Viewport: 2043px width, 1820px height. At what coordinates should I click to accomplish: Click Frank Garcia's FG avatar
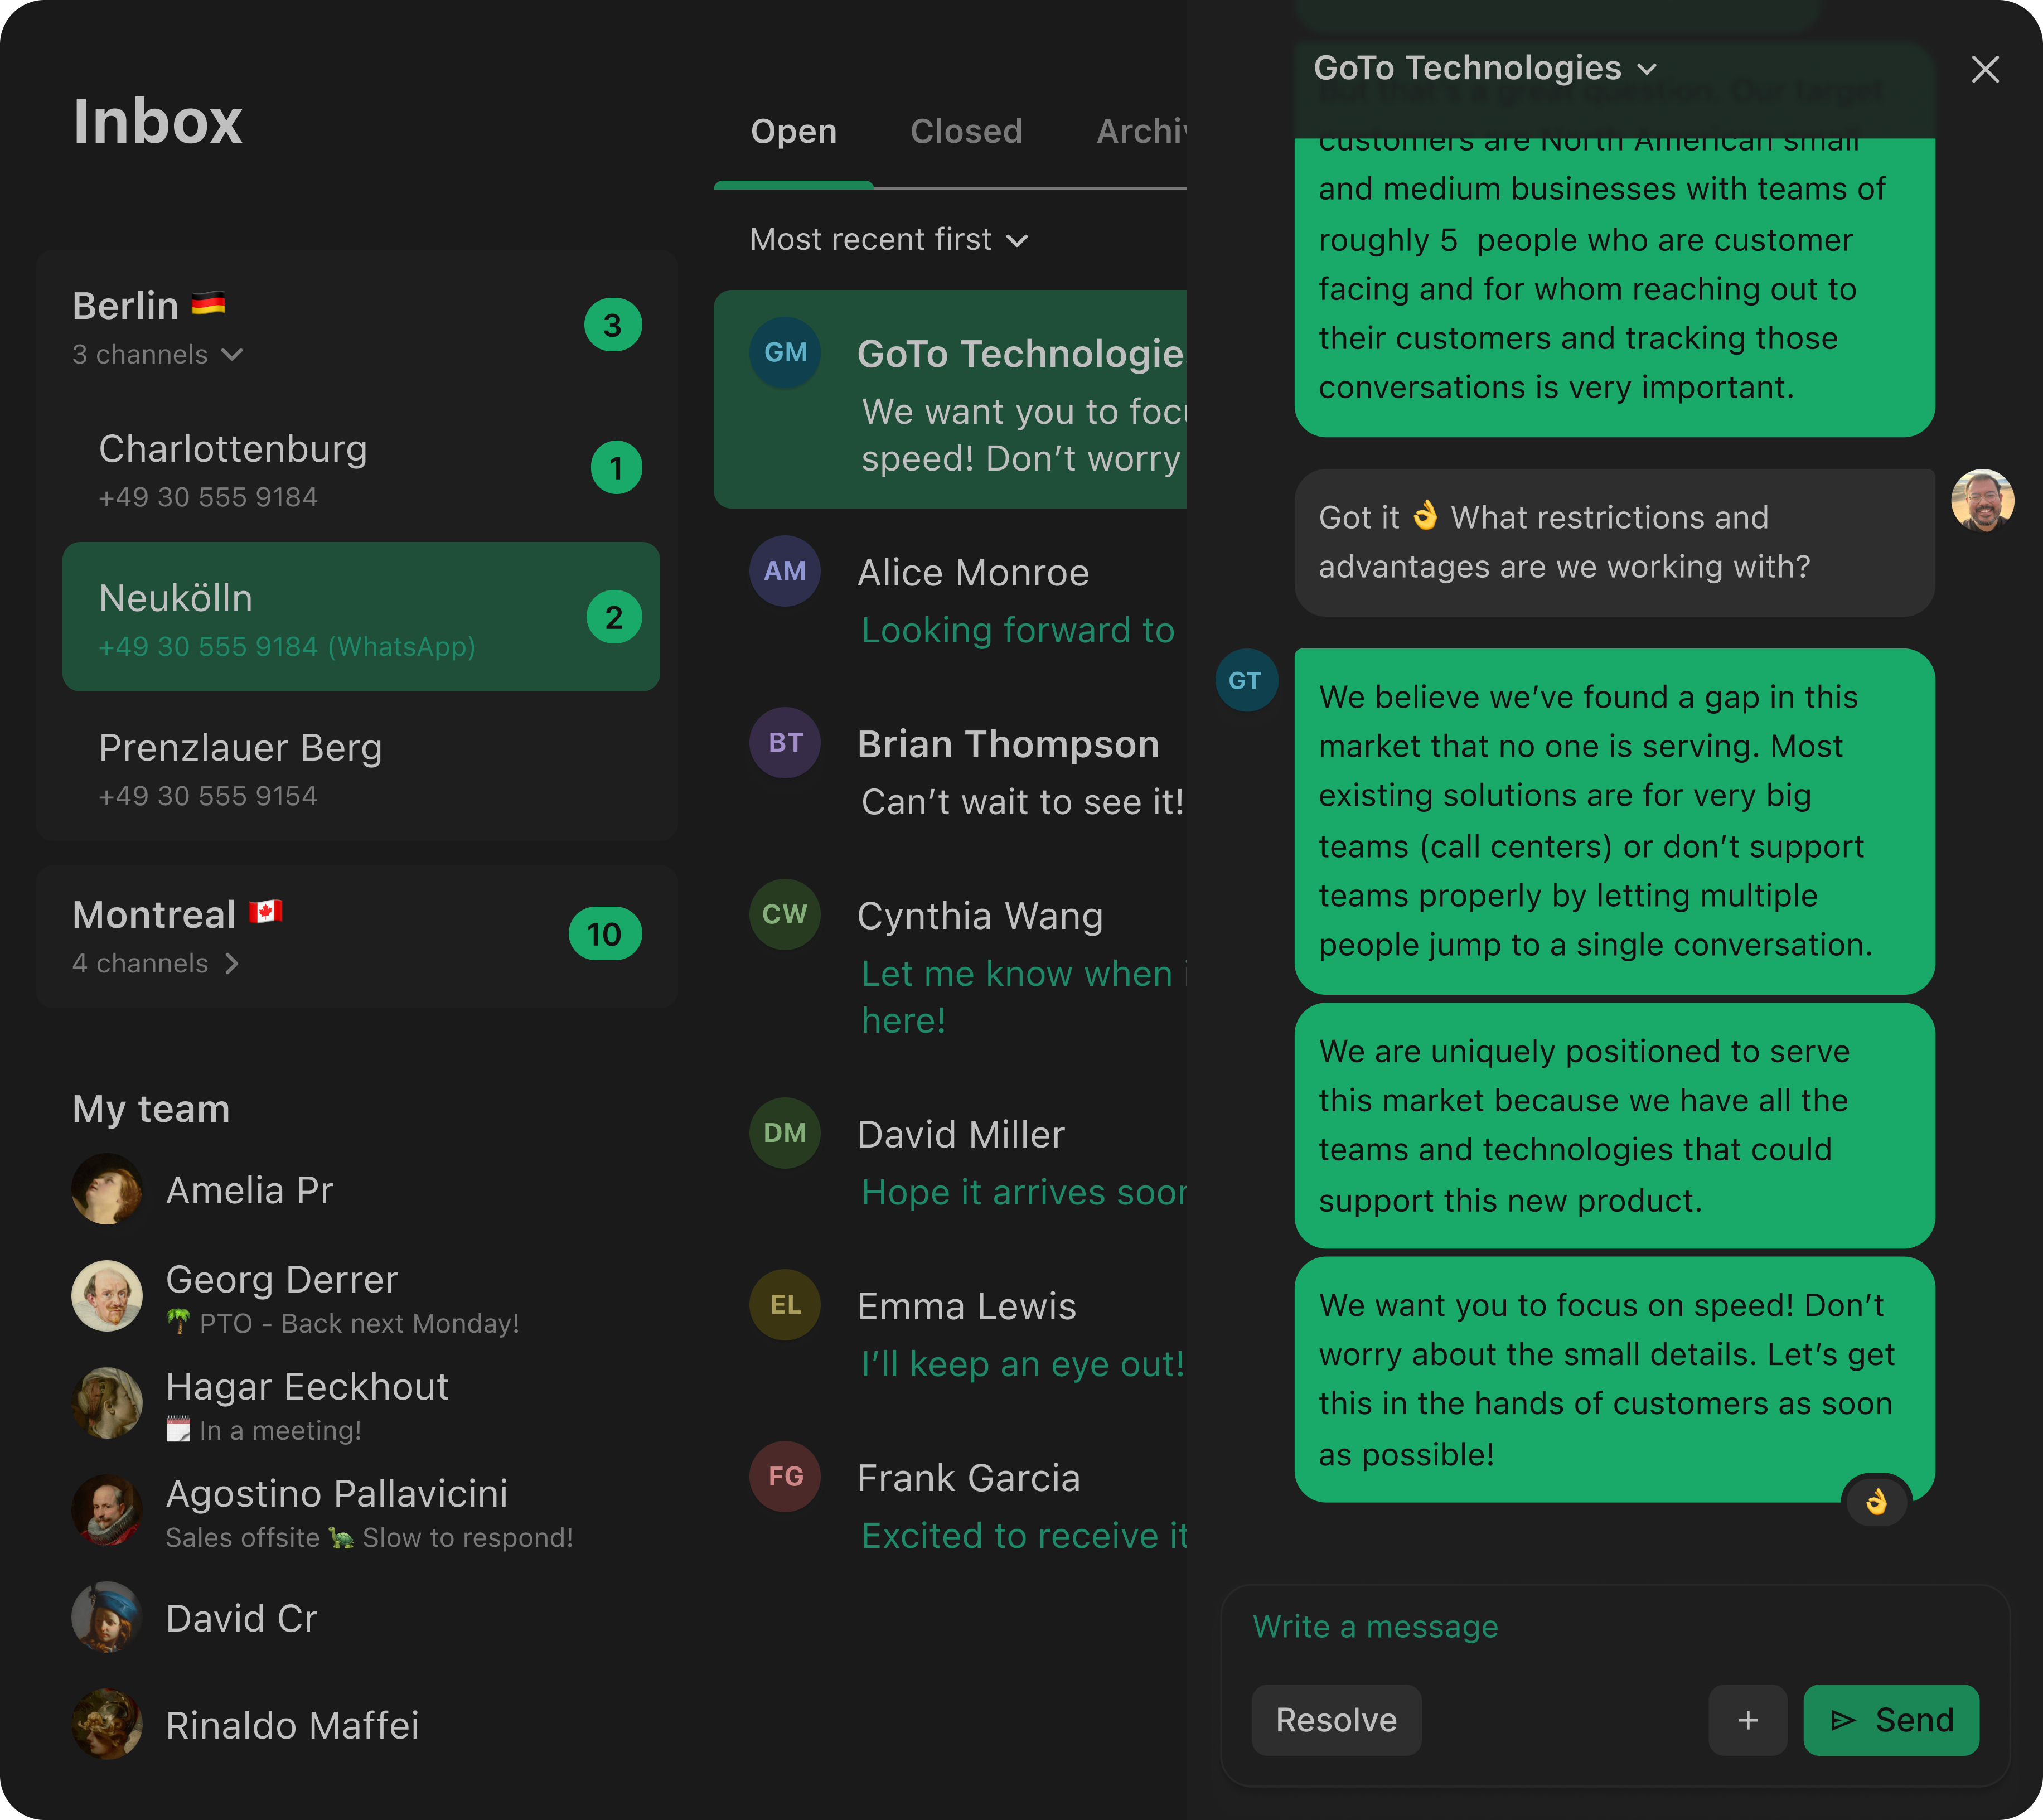pos(784,1477)
